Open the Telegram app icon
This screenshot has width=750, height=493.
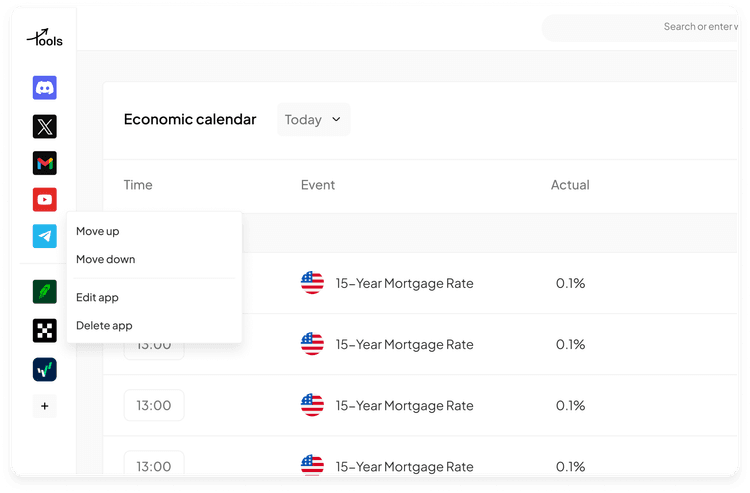pyautogui.click(x=44, y=237)
